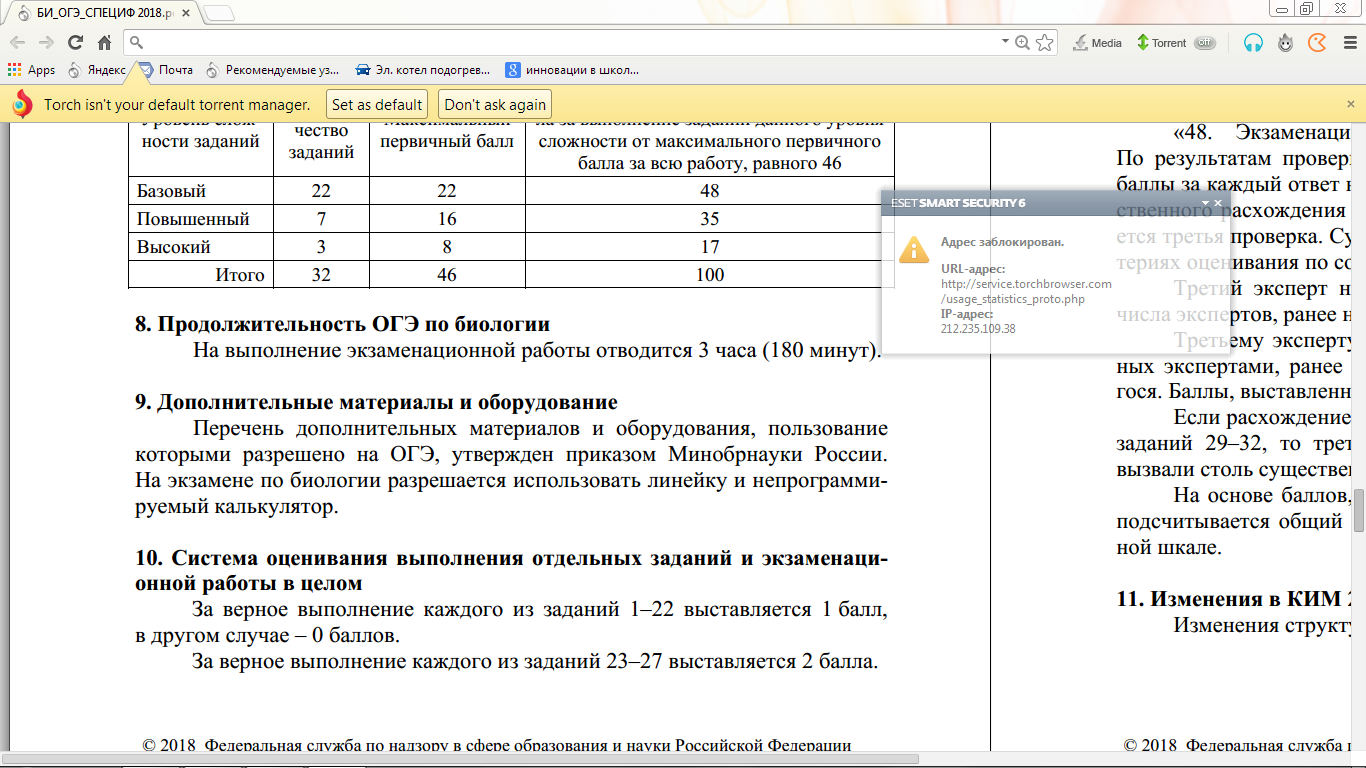Close the БИ_ОГЭ_СПЕЦИФ 2018 tab
The height and width of the screenshot is (768, 1366).
pos(185,13)
